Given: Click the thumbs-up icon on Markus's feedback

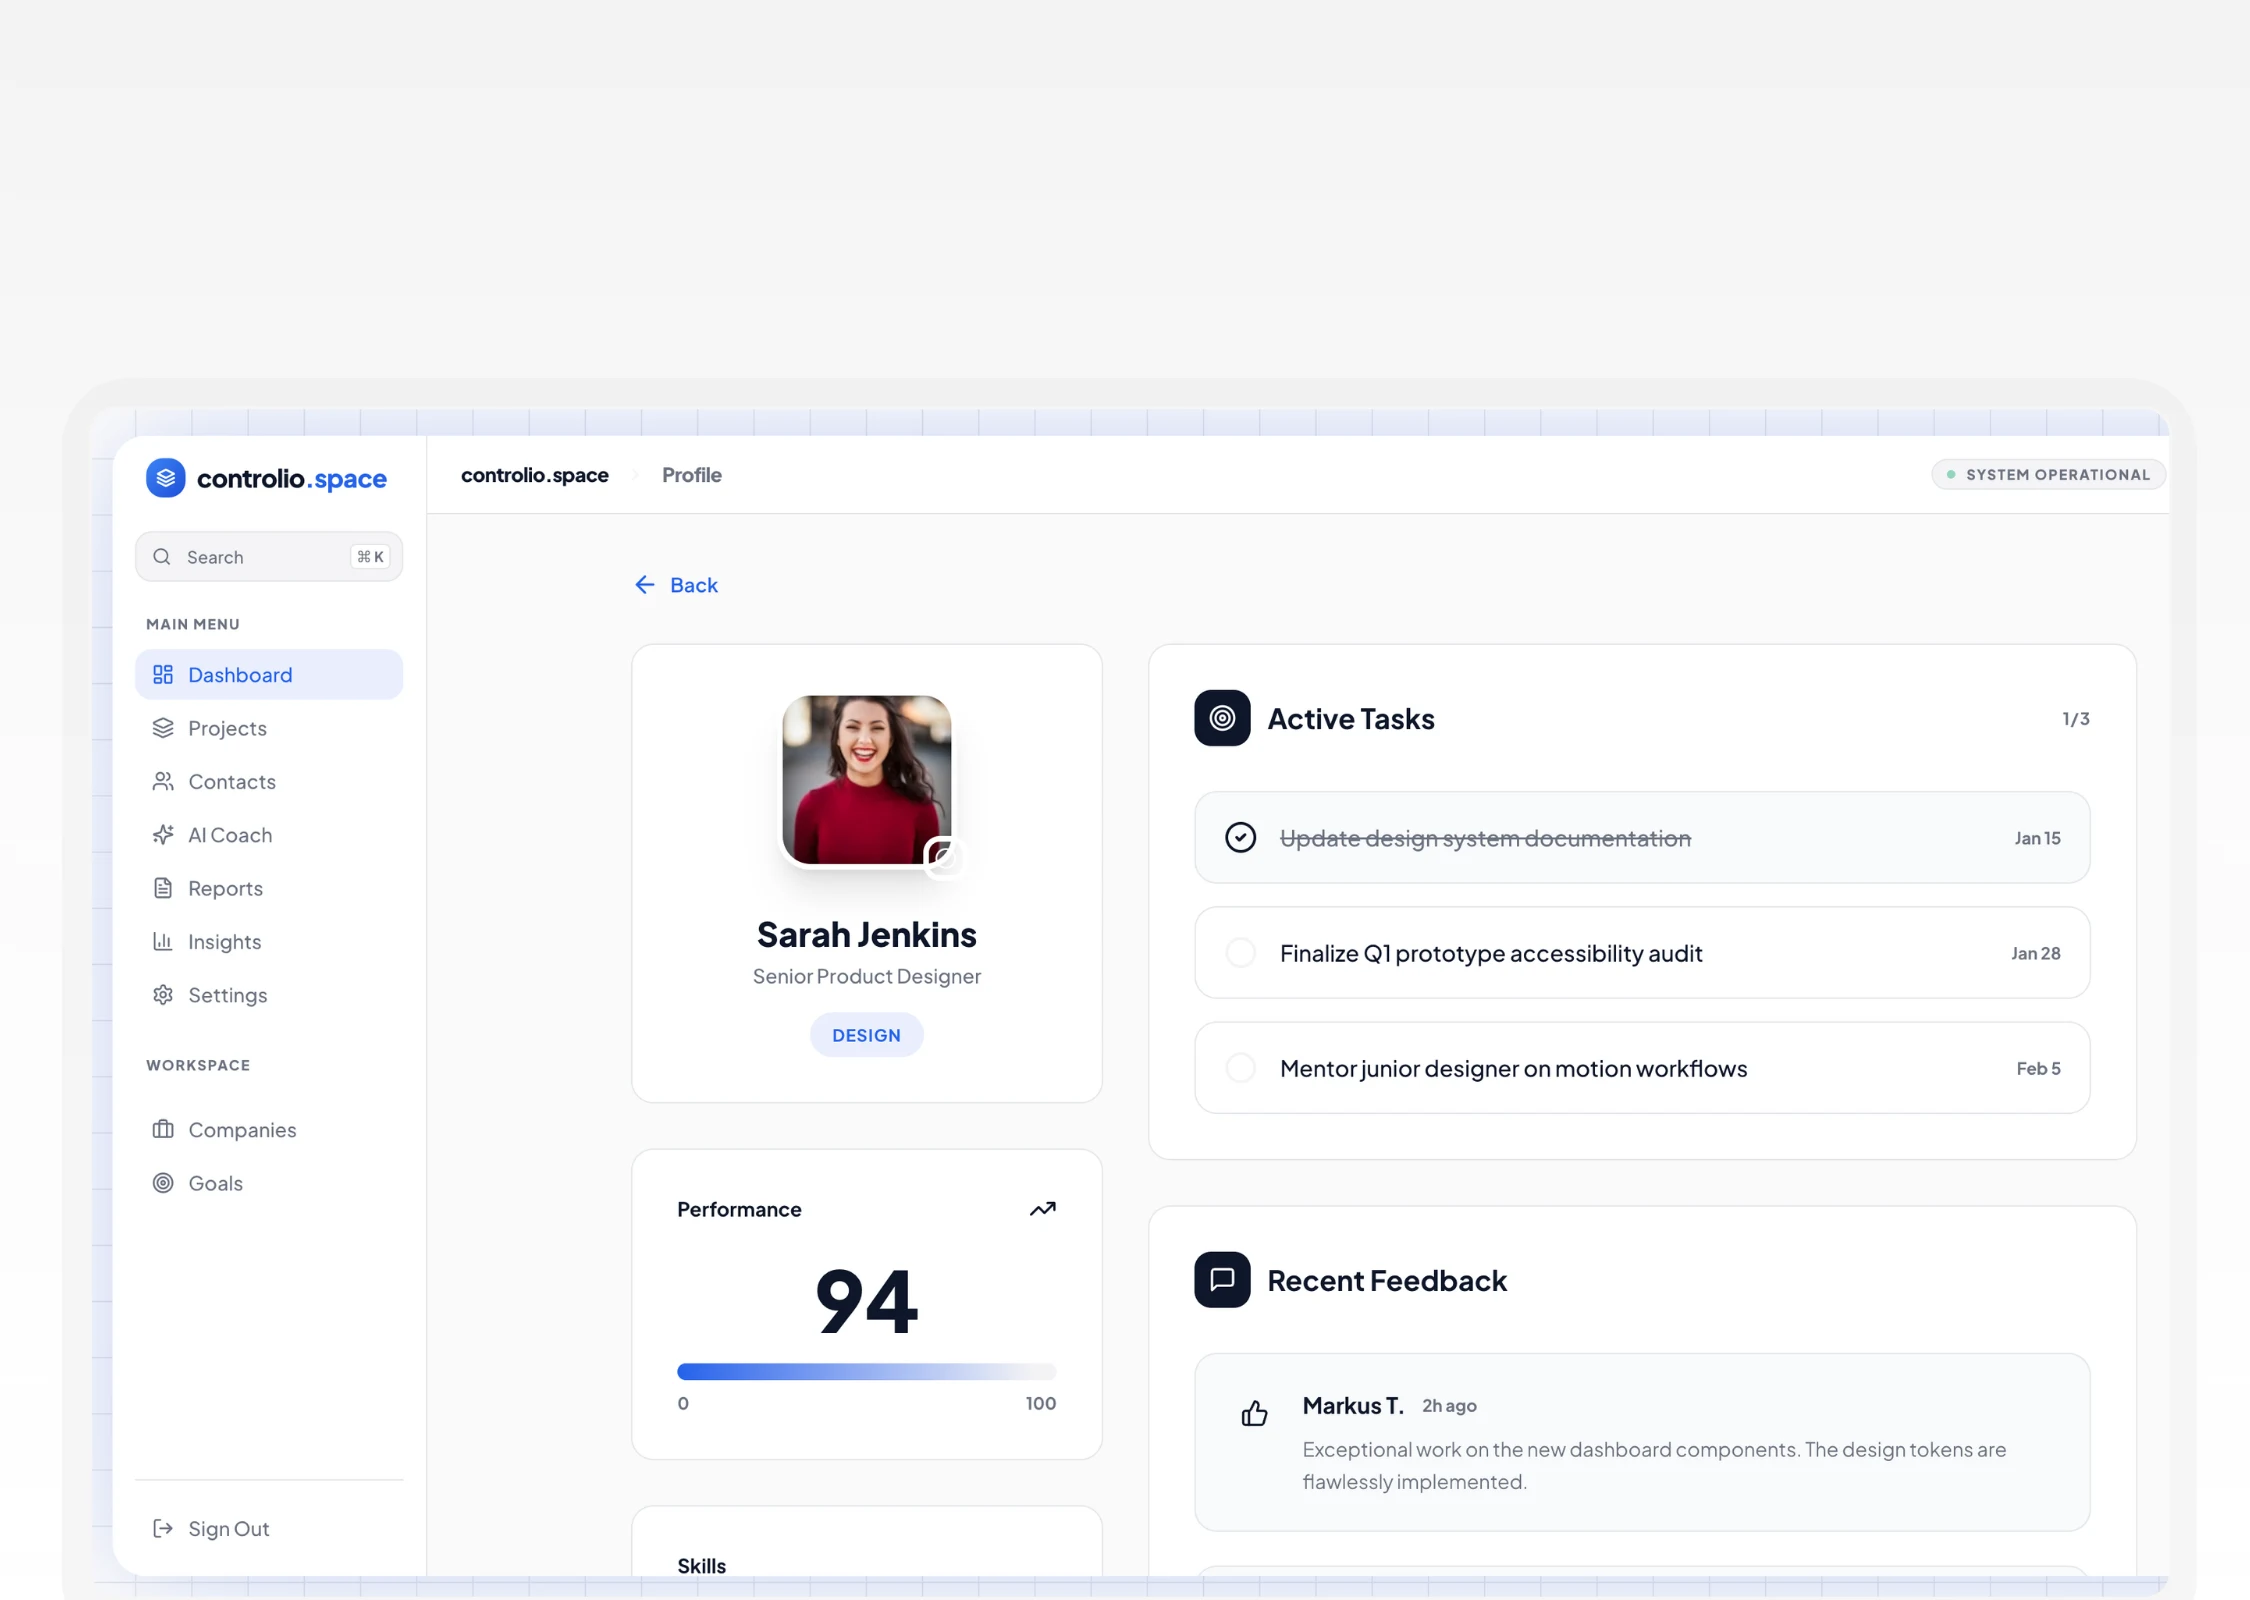Looking at the screenshot, I should tap(1254, 1413).
